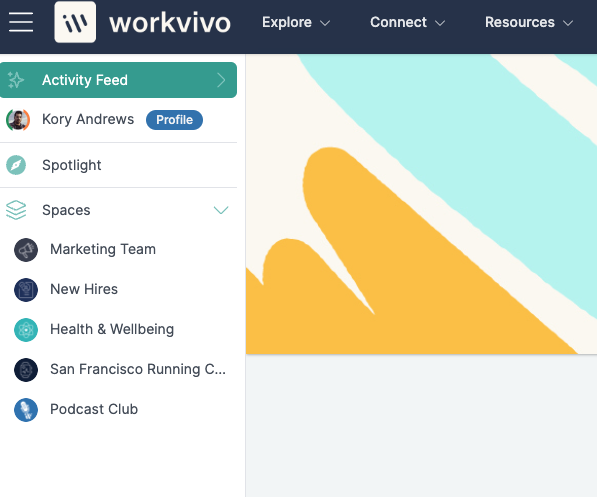Click the Marketing Team megaphone icon

(x=26, y=250)
